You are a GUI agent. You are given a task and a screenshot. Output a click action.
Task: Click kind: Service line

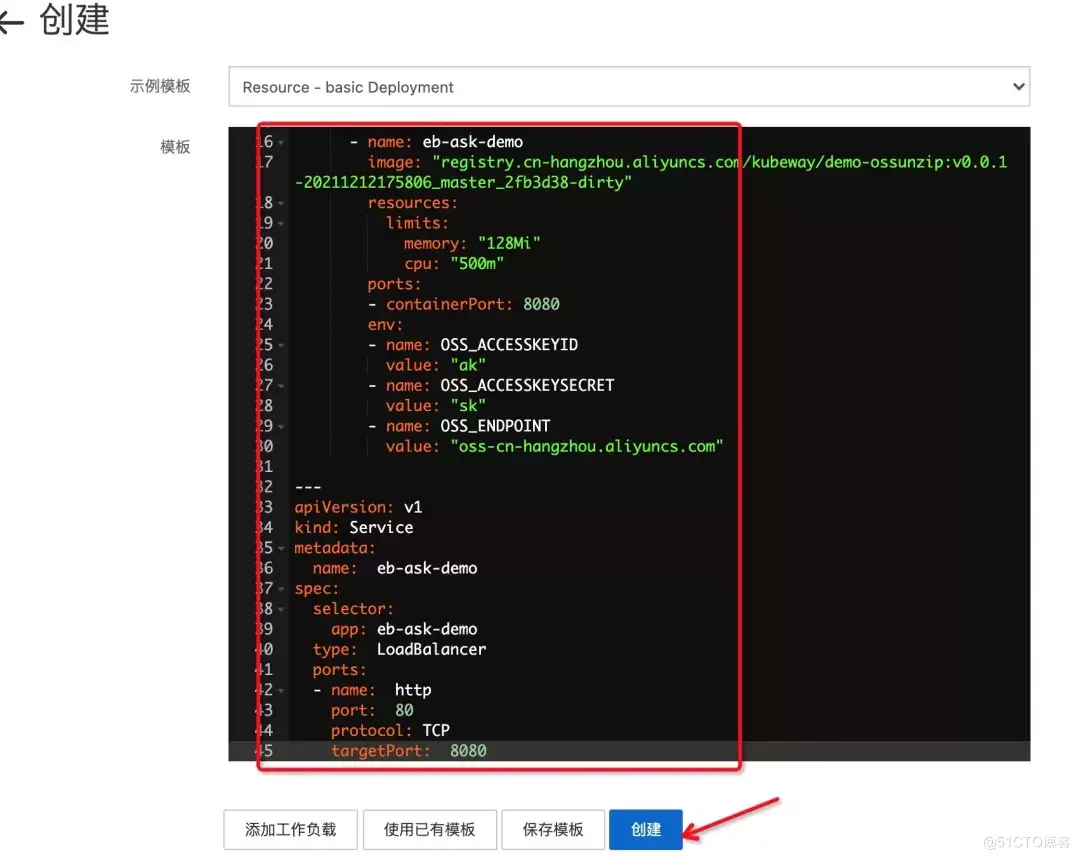[x=354, y=527]
